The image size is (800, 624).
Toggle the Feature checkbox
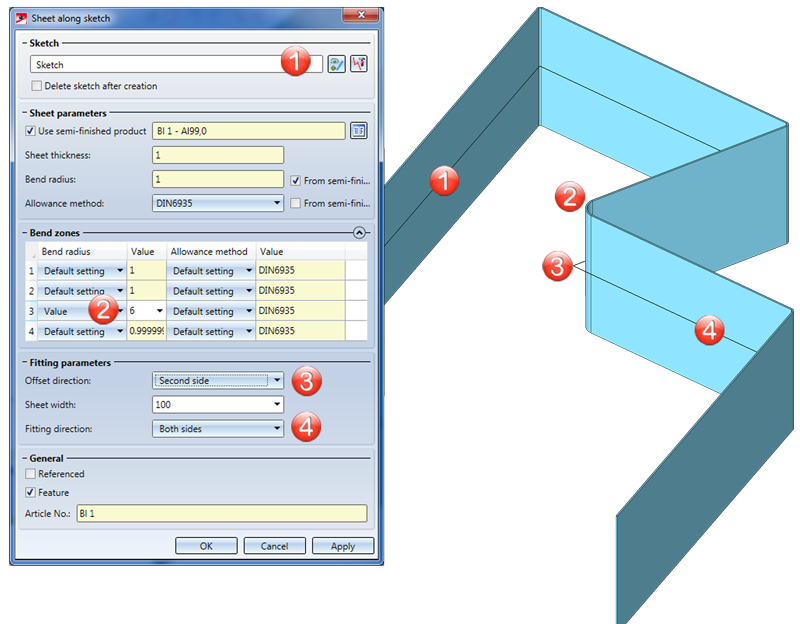tap(30, 492)
